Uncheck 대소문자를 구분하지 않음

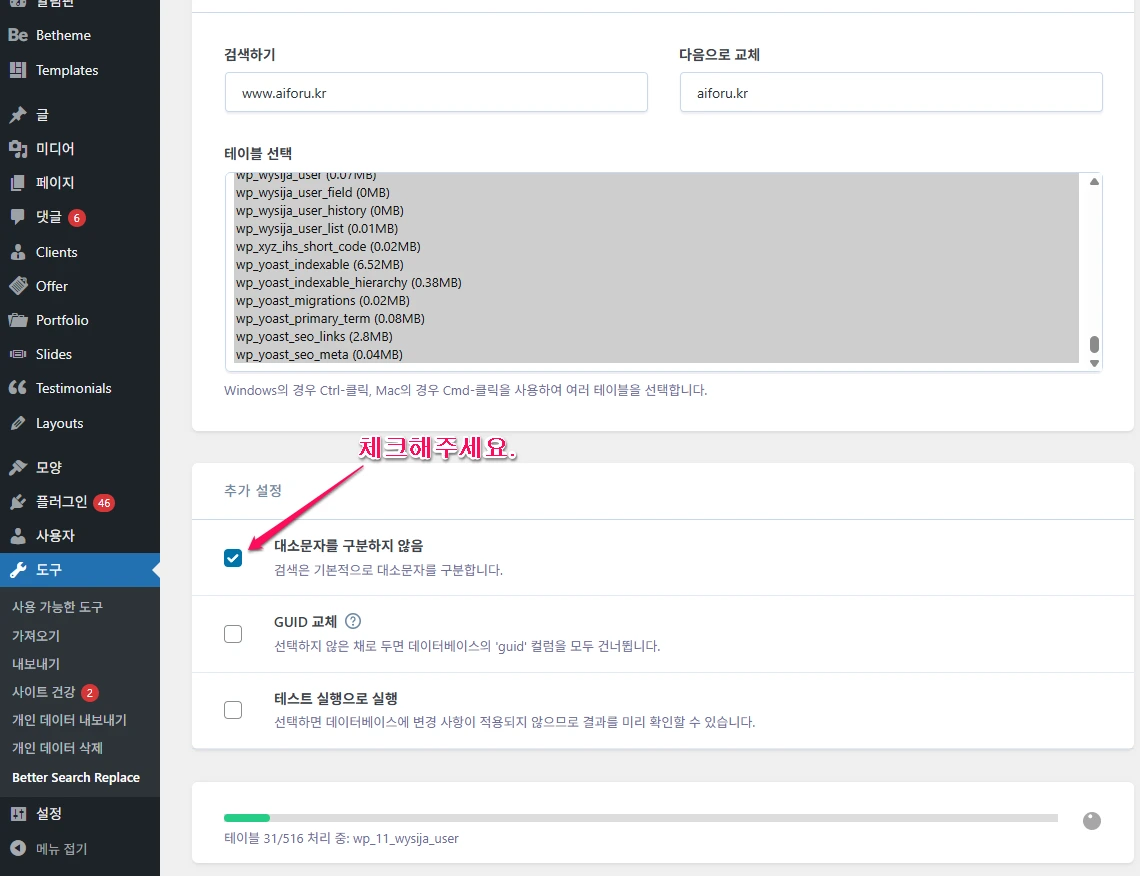coord(233,558)
